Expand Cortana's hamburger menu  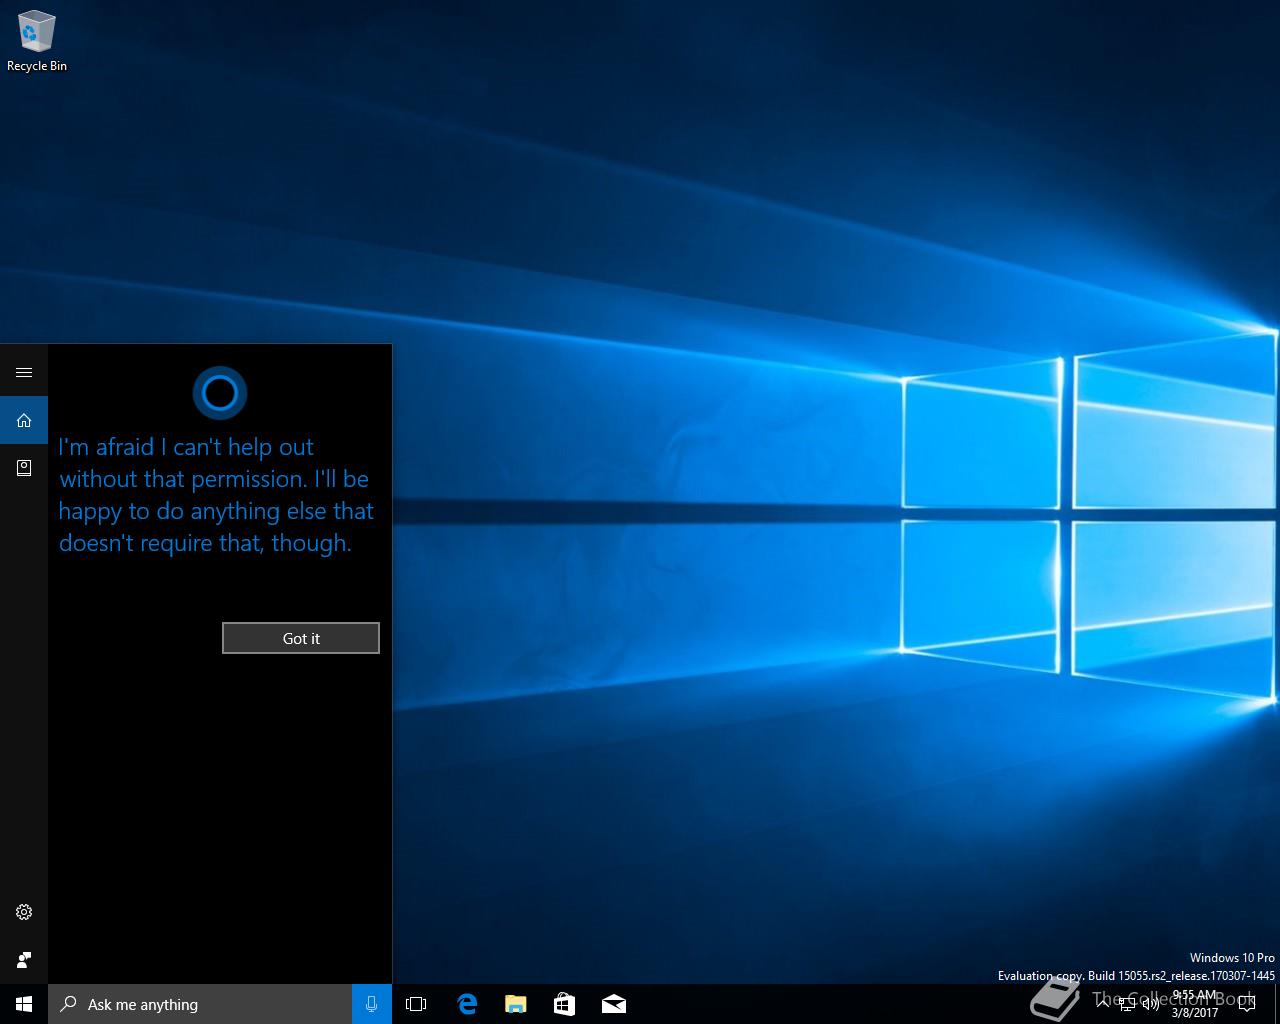coord(24,372)
